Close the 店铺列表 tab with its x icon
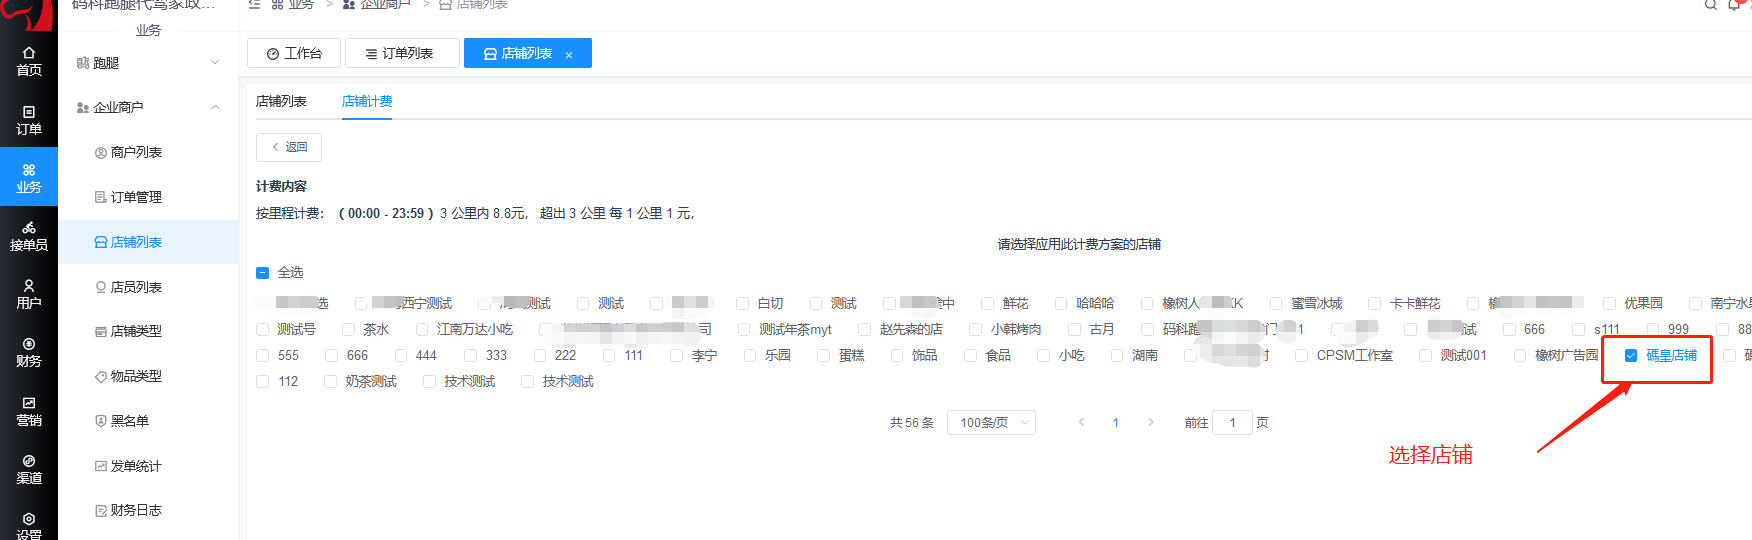The width and height of the screenshot is (1752, 540). pos(569,55)
